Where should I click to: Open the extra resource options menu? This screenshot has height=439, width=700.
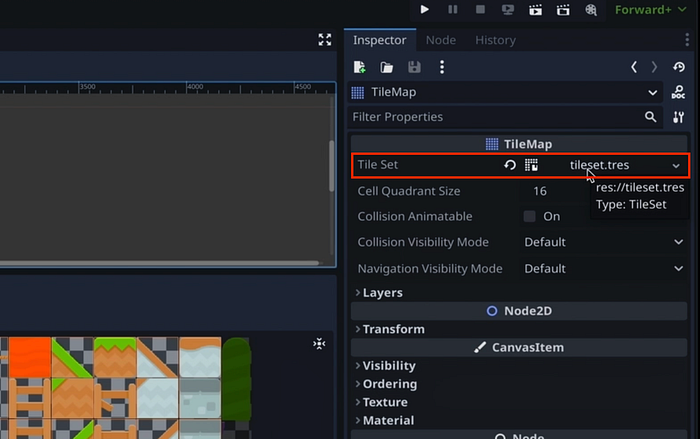[442, 67]
